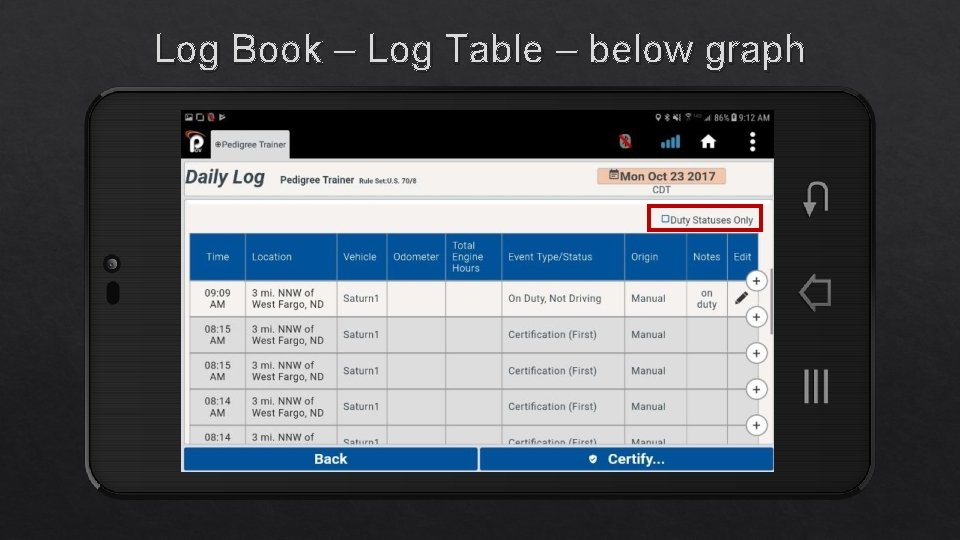This screenshot has height=540, width=960.
Task: Select the Vehicle column header
Action: click(x=361, y=257)
